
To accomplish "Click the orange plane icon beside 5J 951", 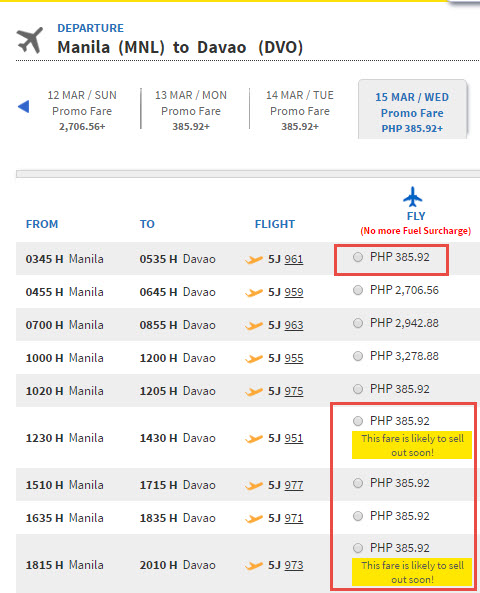I will [254, 439].
